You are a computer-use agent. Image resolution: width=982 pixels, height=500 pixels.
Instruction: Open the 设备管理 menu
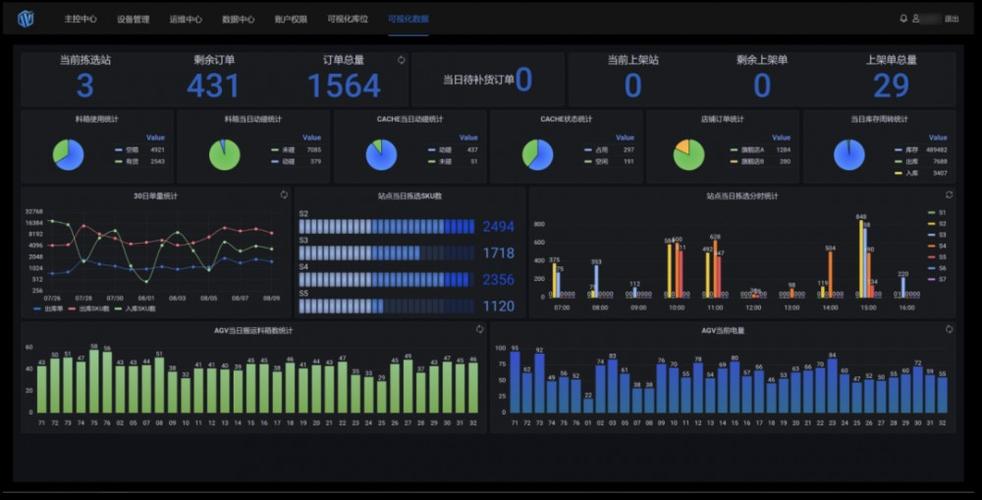133,19
